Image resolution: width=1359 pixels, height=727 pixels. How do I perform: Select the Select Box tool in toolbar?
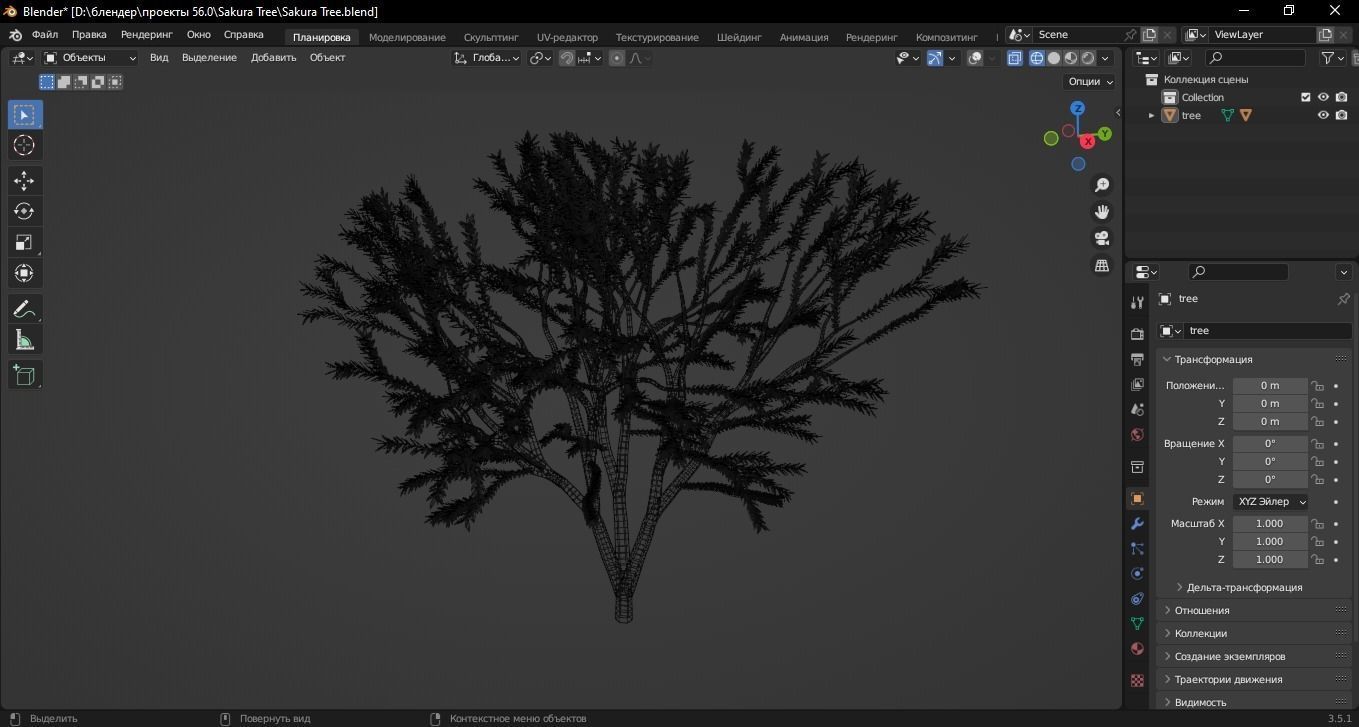click(x=25, y=115)
